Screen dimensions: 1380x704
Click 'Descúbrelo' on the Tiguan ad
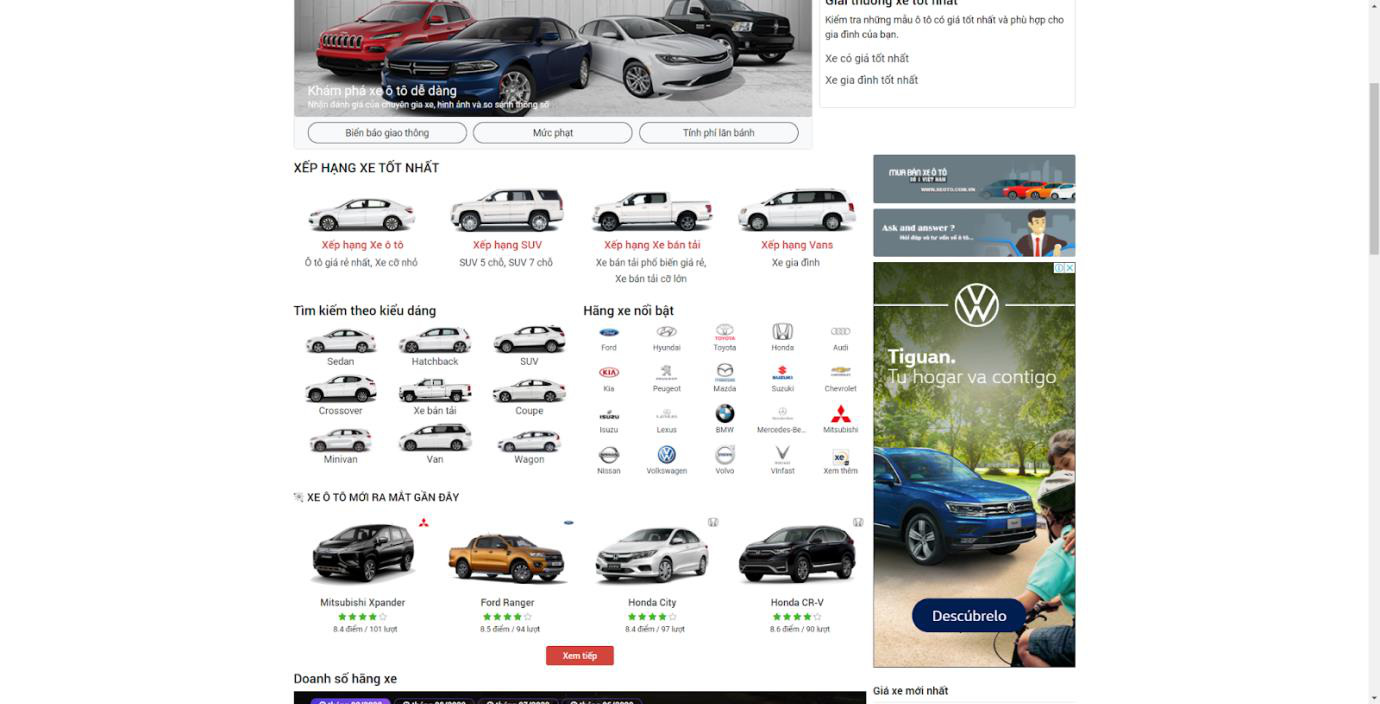click(969, 616)
